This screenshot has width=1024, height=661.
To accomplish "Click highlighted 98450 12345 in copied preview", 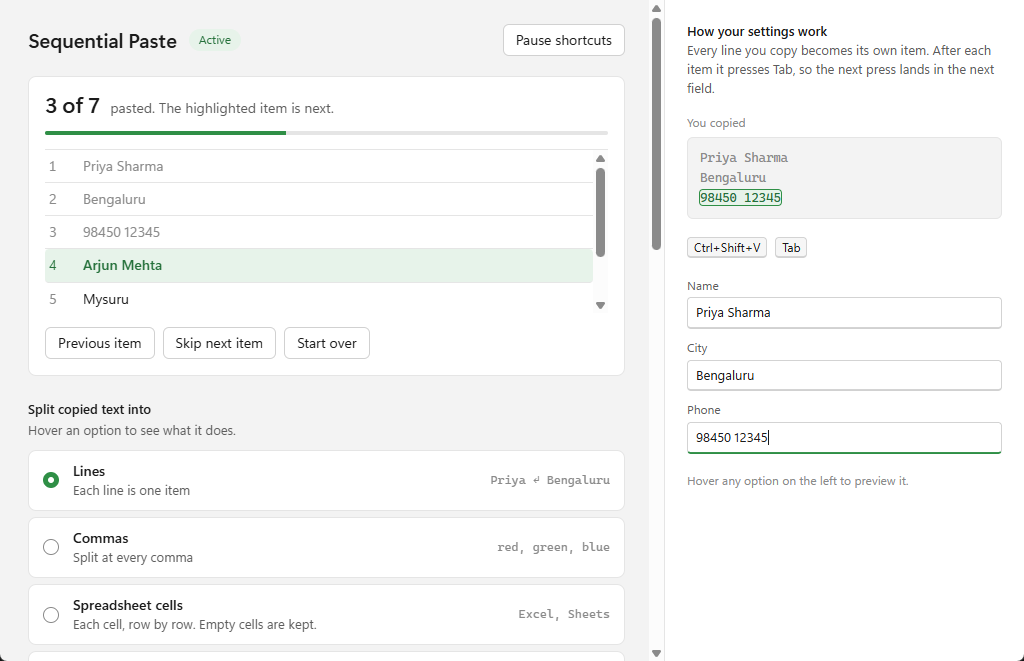I will coord(740,198).
